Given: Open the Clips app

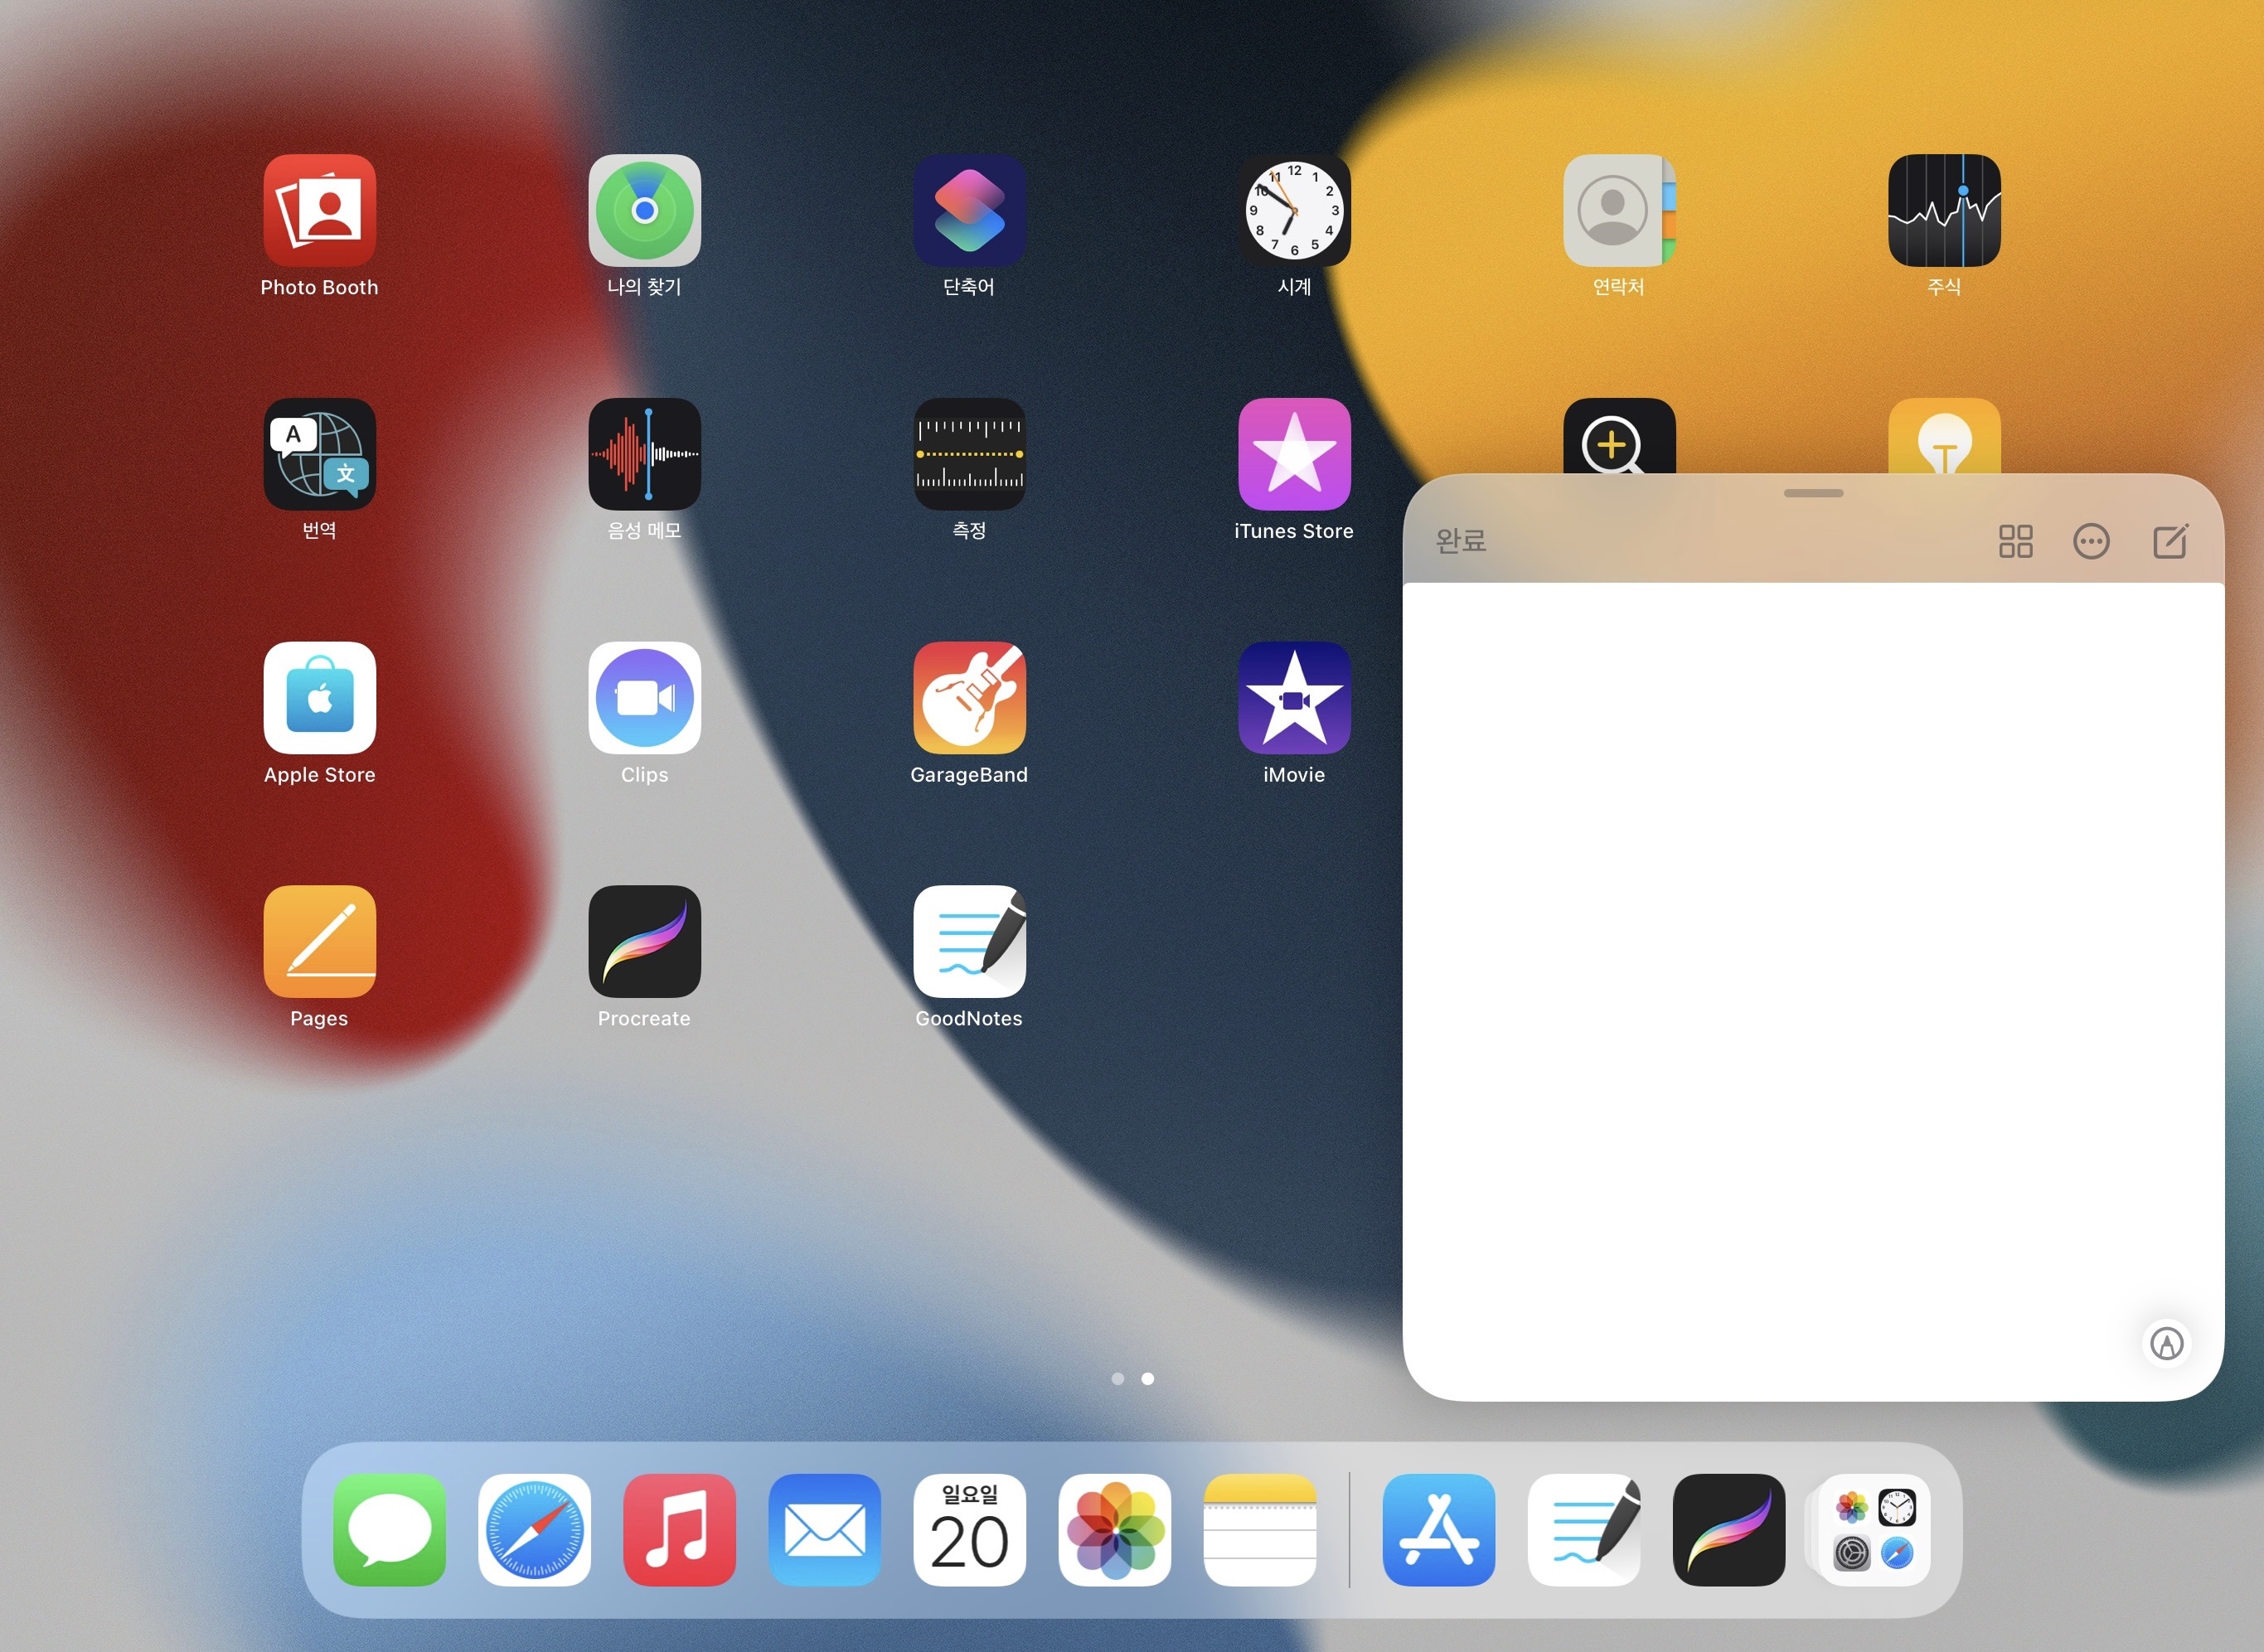Looking at the screenshot, I should 644,698.
